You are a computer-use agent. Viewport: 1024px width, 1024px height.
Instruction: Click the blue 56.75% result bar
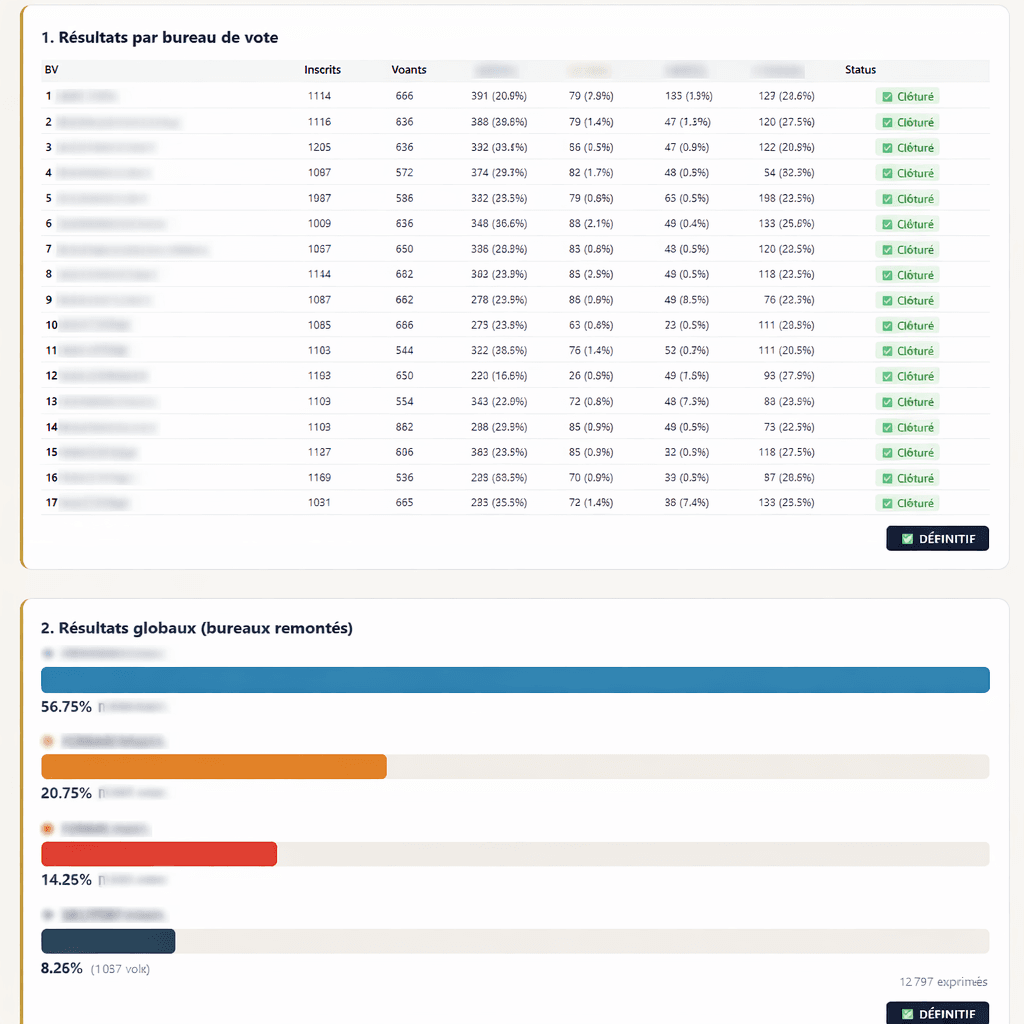click(x=515, y=680)
